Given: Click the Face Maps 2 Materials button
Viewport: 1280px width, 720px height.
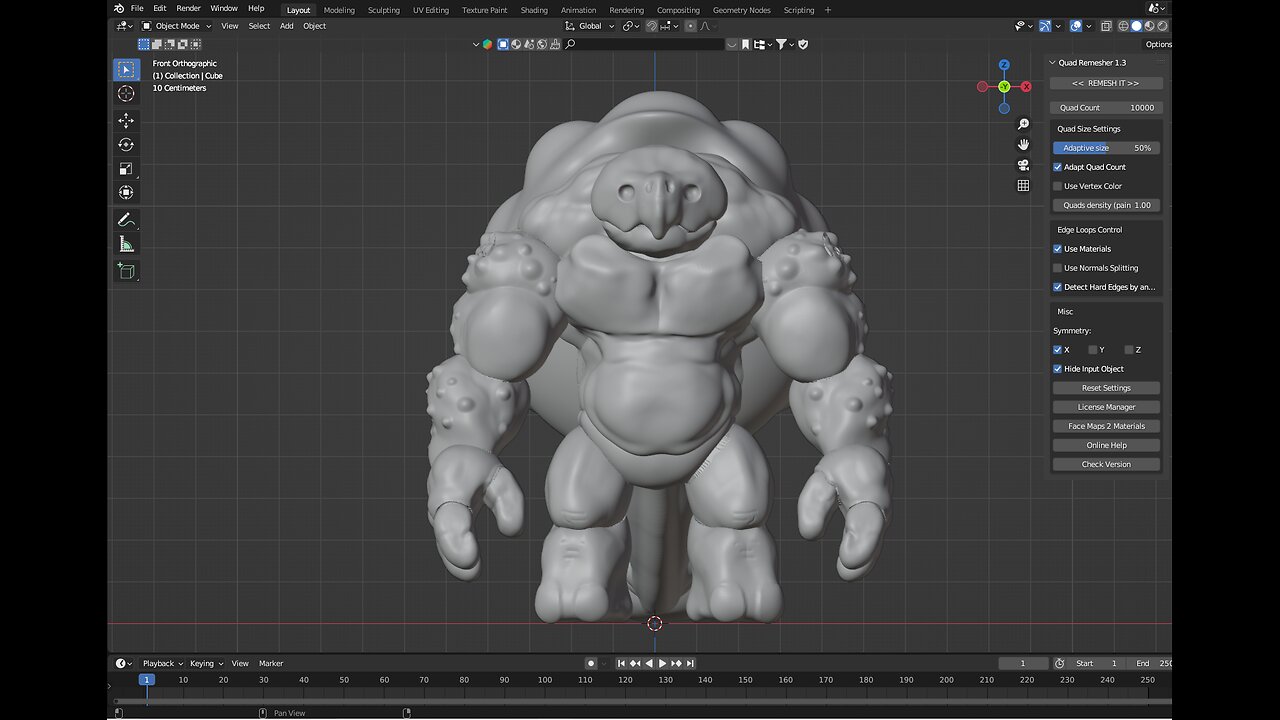Looking at the screenshot, I should coord(1106,426).
